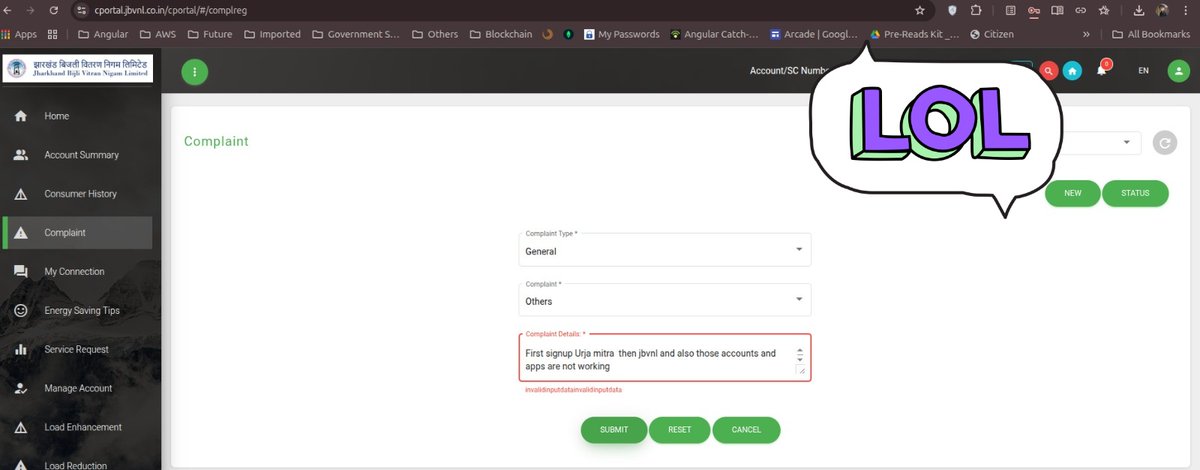
Task: Click the Complaint Details scroll-up arrow
Action: point(799,351)
